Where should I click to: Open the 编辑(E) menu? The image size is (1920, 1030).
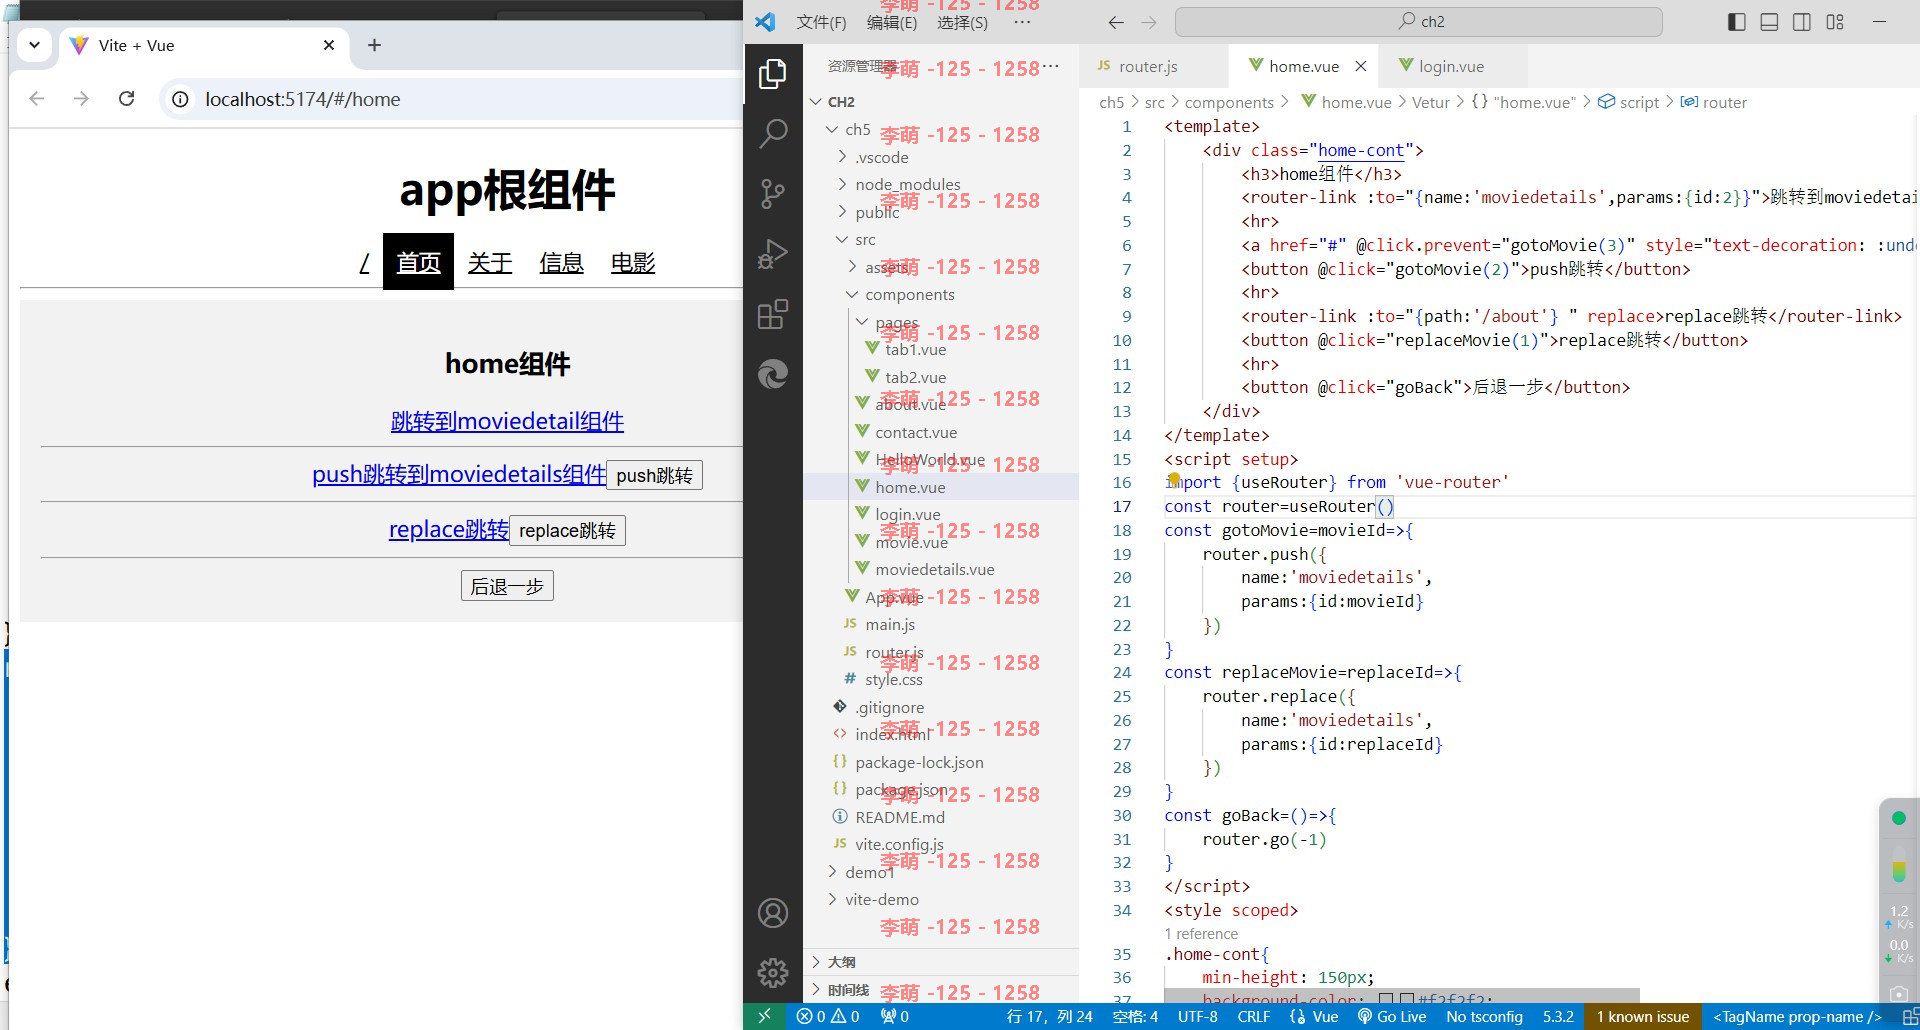(891, 22)
